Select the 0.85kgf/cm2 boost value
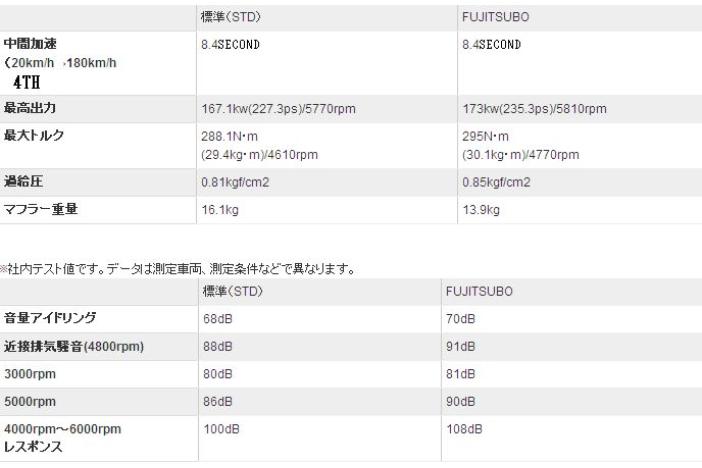 coord(499,183)
